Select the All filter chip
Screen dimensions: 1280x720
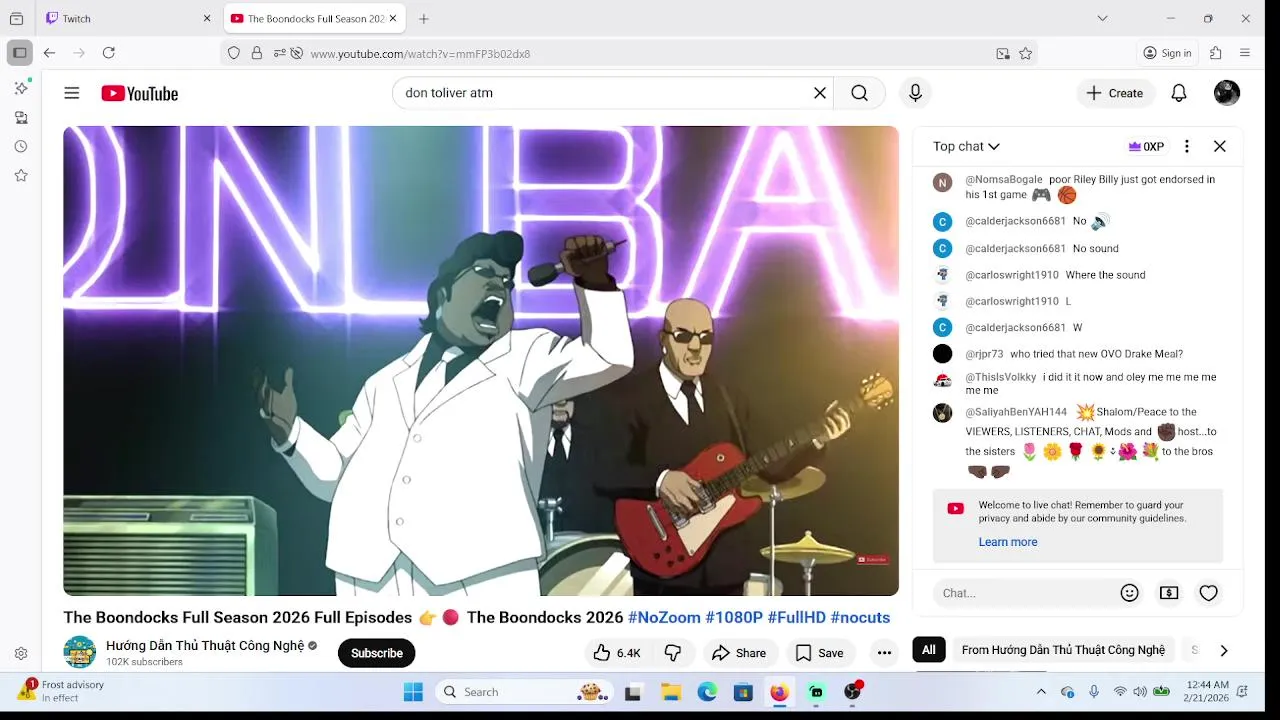pyautogui.click(x=929, y=650)
